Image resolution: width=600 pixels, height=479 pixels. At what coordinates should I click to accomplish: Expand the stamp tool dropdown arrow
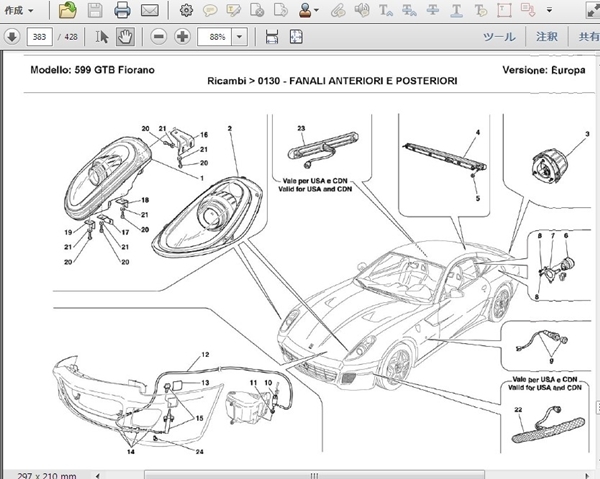pos(316,10)
